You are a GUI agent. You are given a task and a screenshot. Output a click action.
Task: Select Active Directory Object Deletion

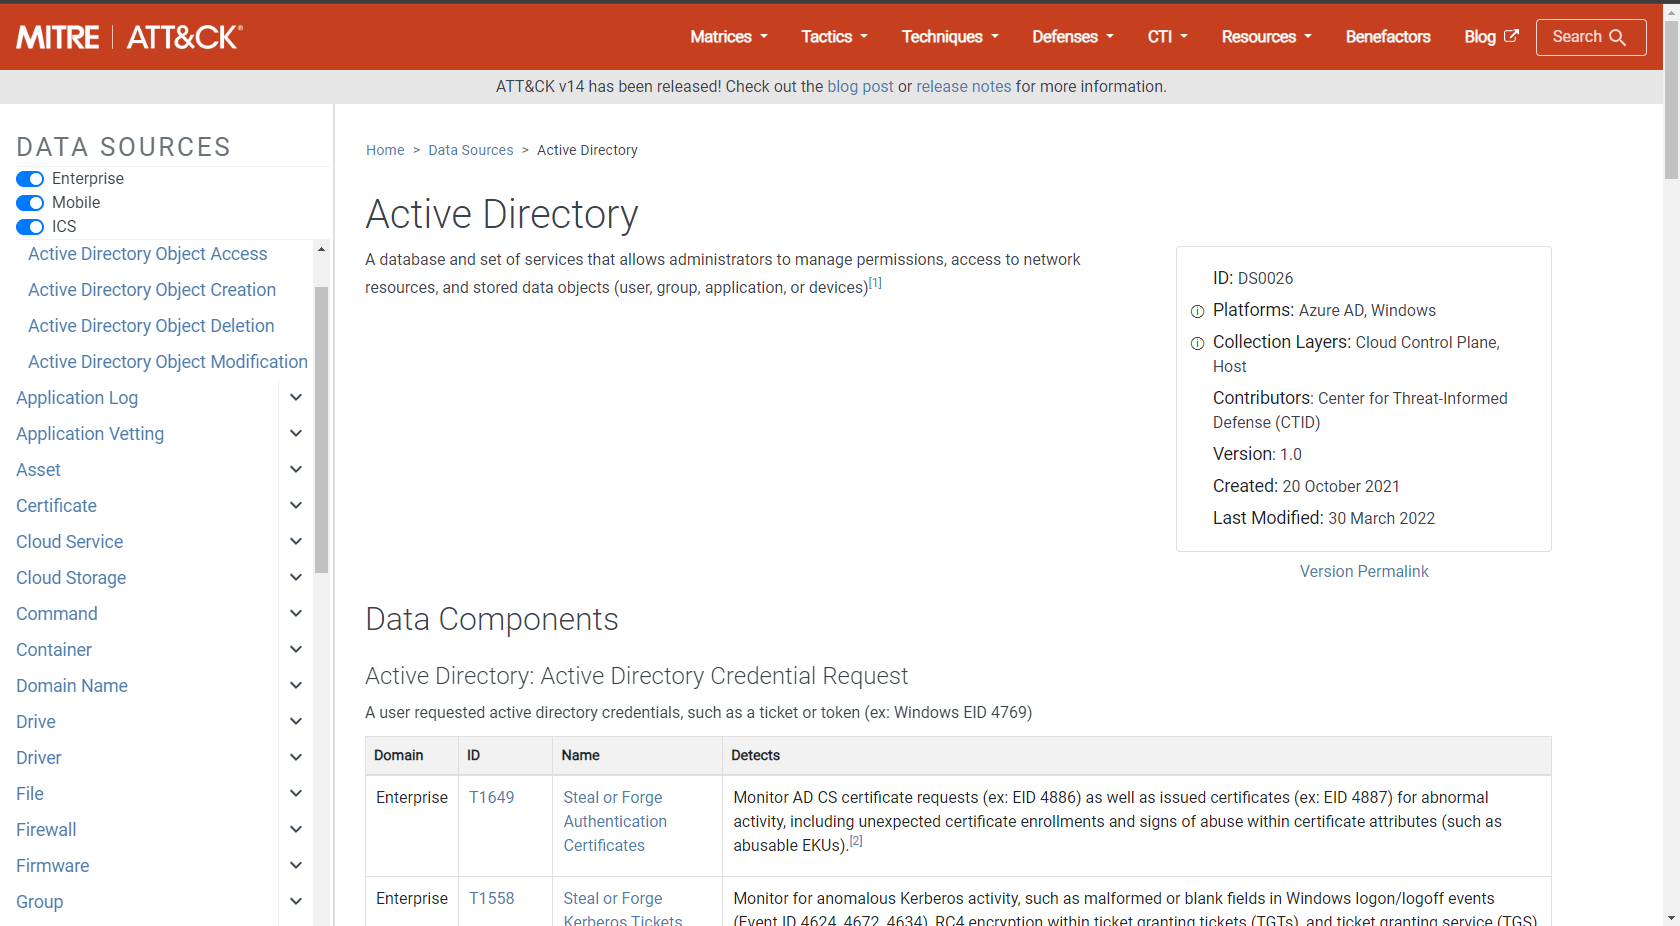pos(151,326)
